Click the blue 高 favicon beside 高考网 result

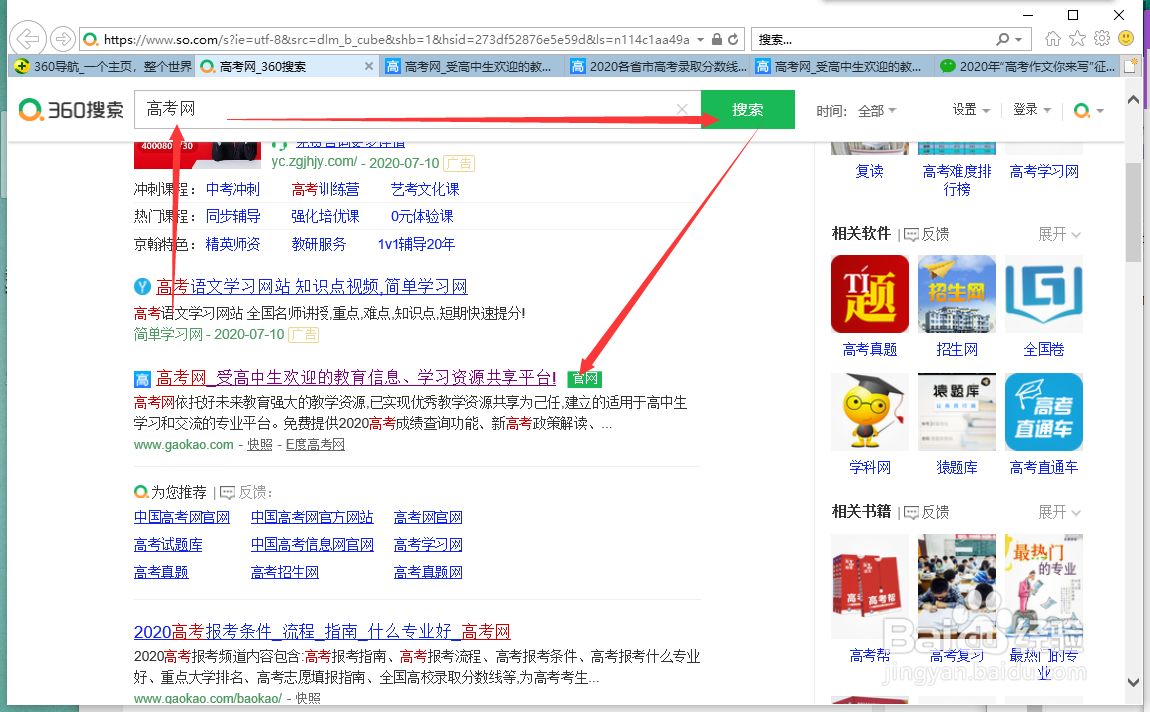(142, 379)
